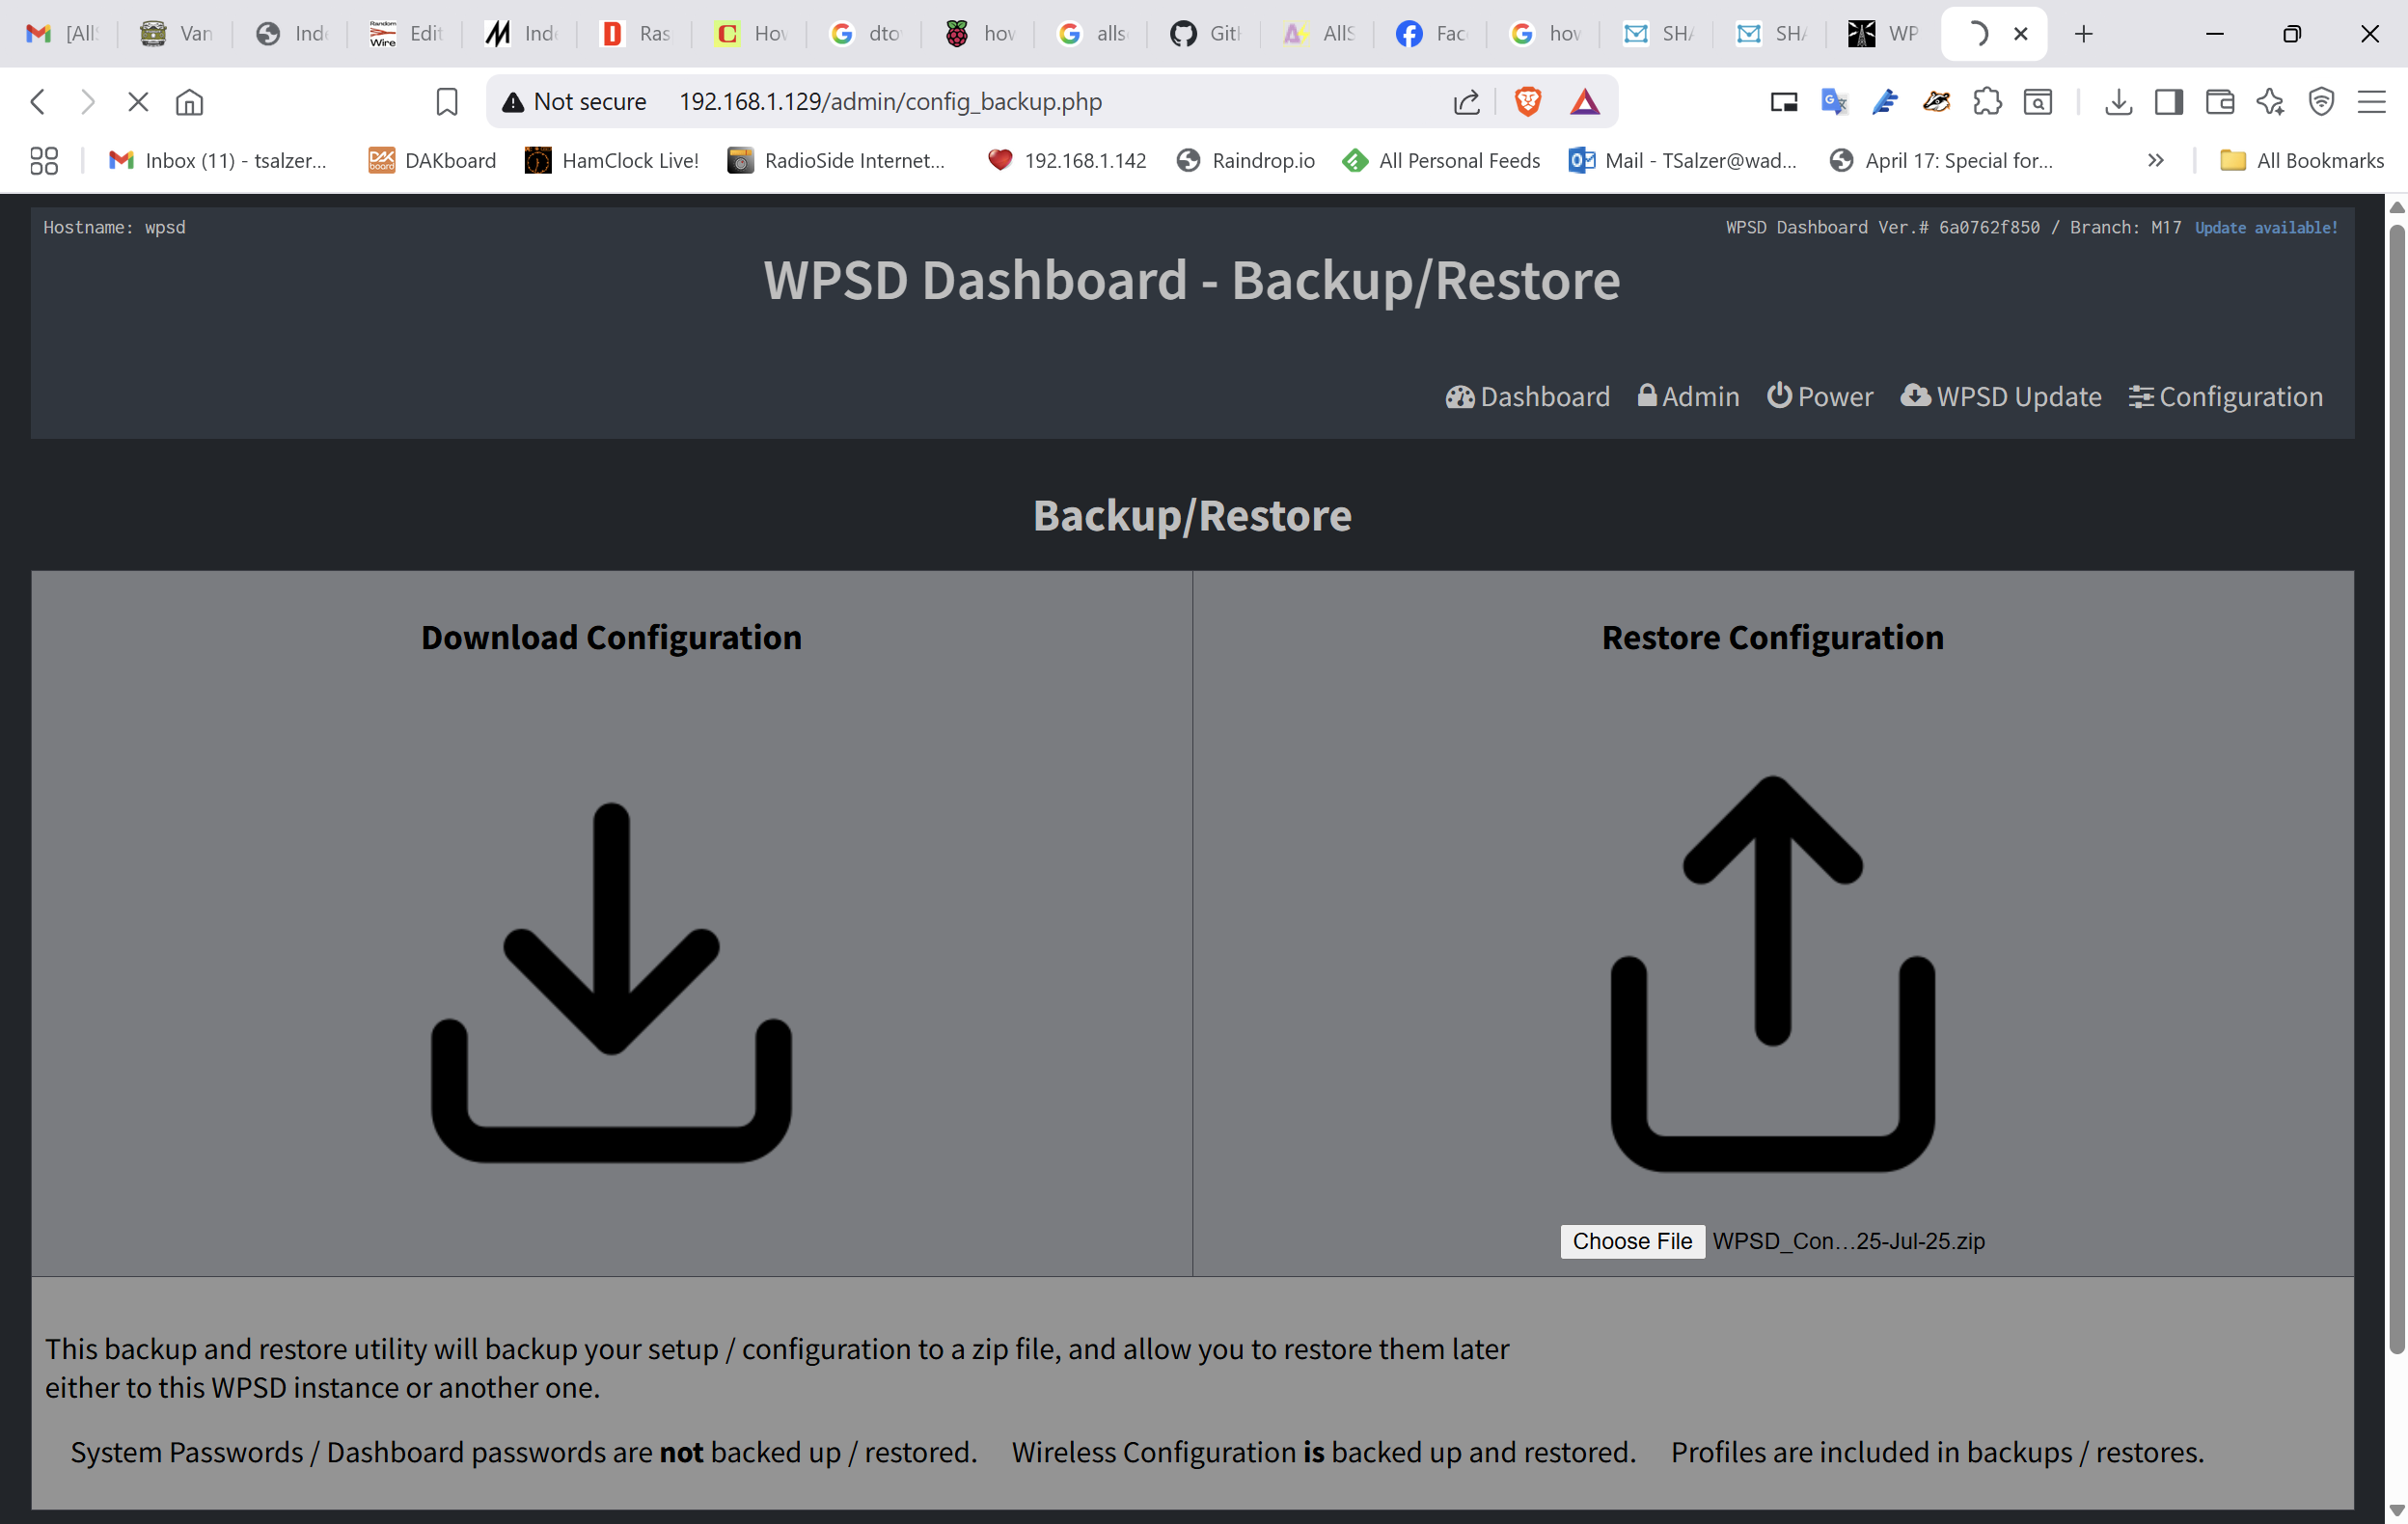Expand hidden bookmarks overflow chevron
Viewport: 2408px width, 1524px height.
[x=2156, y=160]
